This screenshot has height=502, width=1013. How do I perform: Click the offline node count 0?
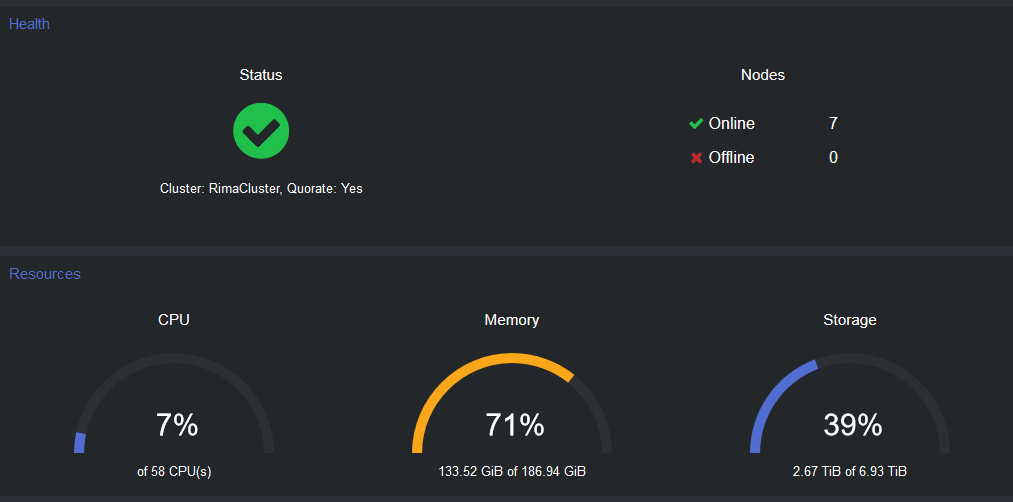pos(833,158)
